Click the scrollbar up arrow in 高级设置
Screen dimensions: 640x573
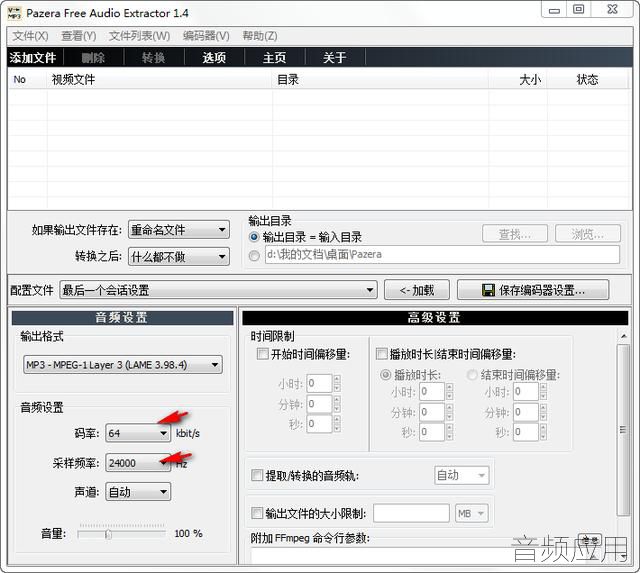click(x=623, y=336)
